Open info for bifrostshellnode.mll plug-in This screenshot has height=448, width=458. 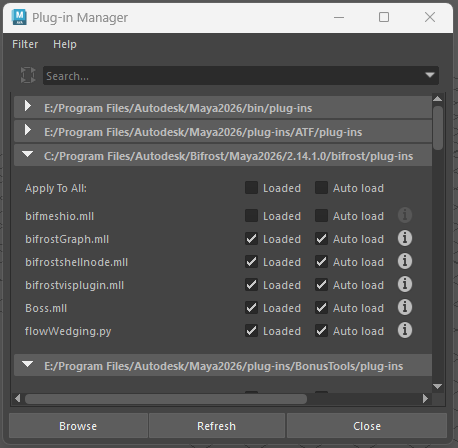click(405, 261)
